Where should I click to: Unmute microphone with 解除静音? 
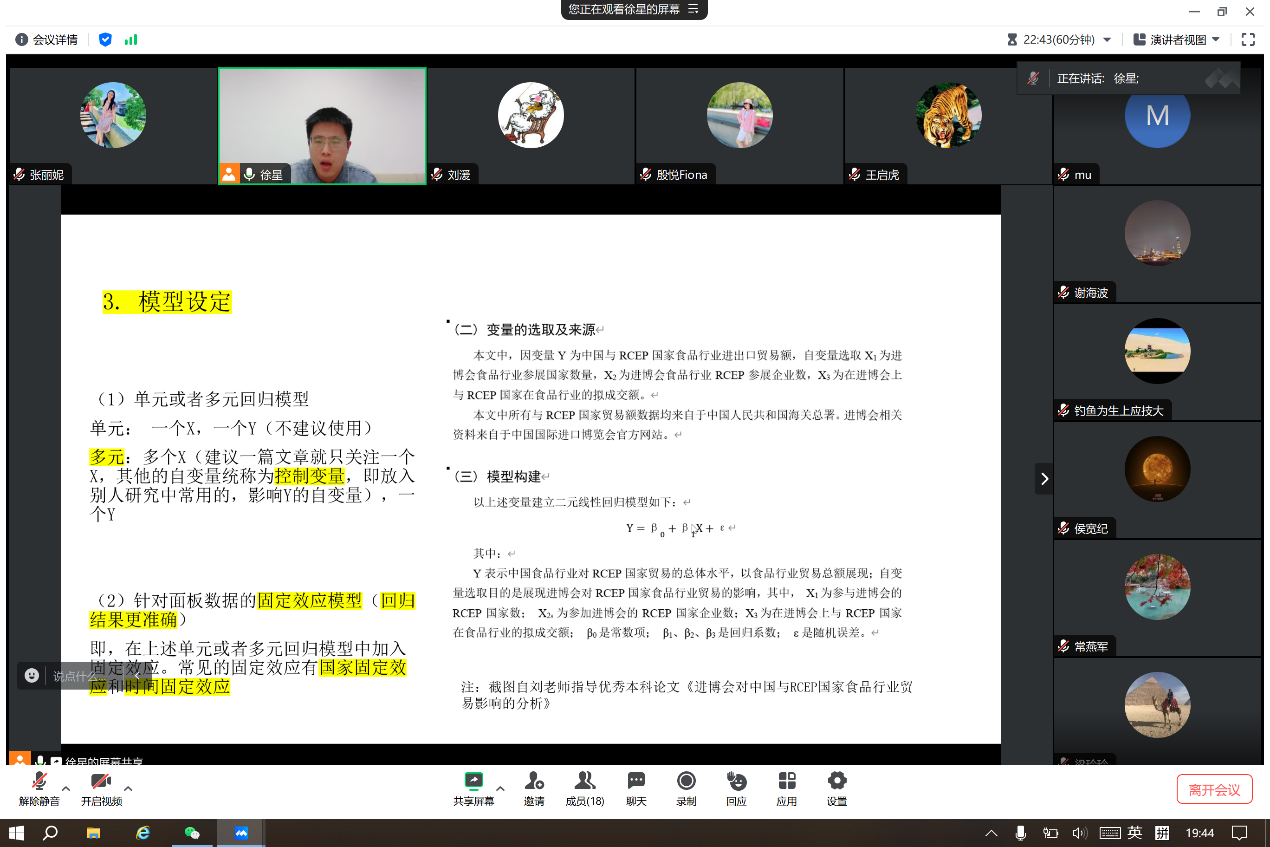pyautogui.click(x=39, y=788)
